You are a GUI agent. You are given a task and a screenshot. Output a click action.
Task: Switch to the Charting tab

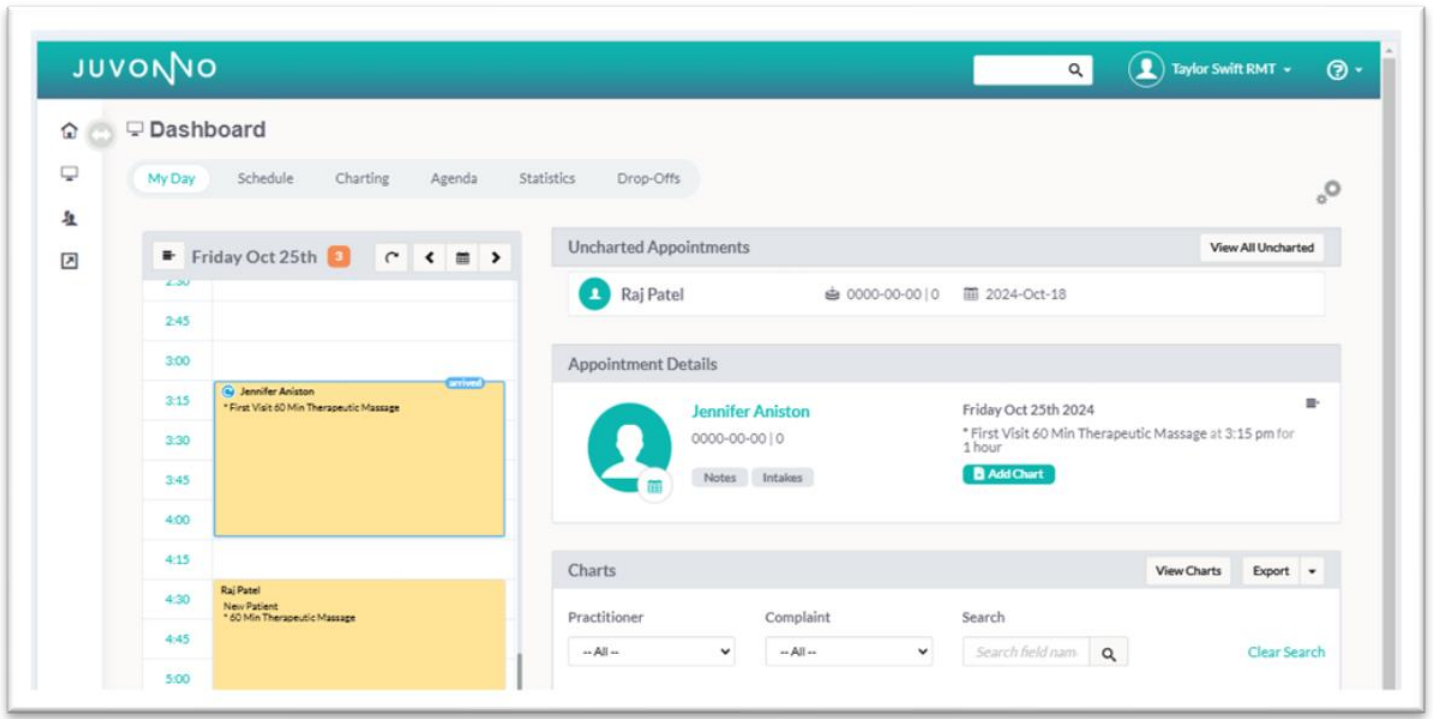pos(361,179)
